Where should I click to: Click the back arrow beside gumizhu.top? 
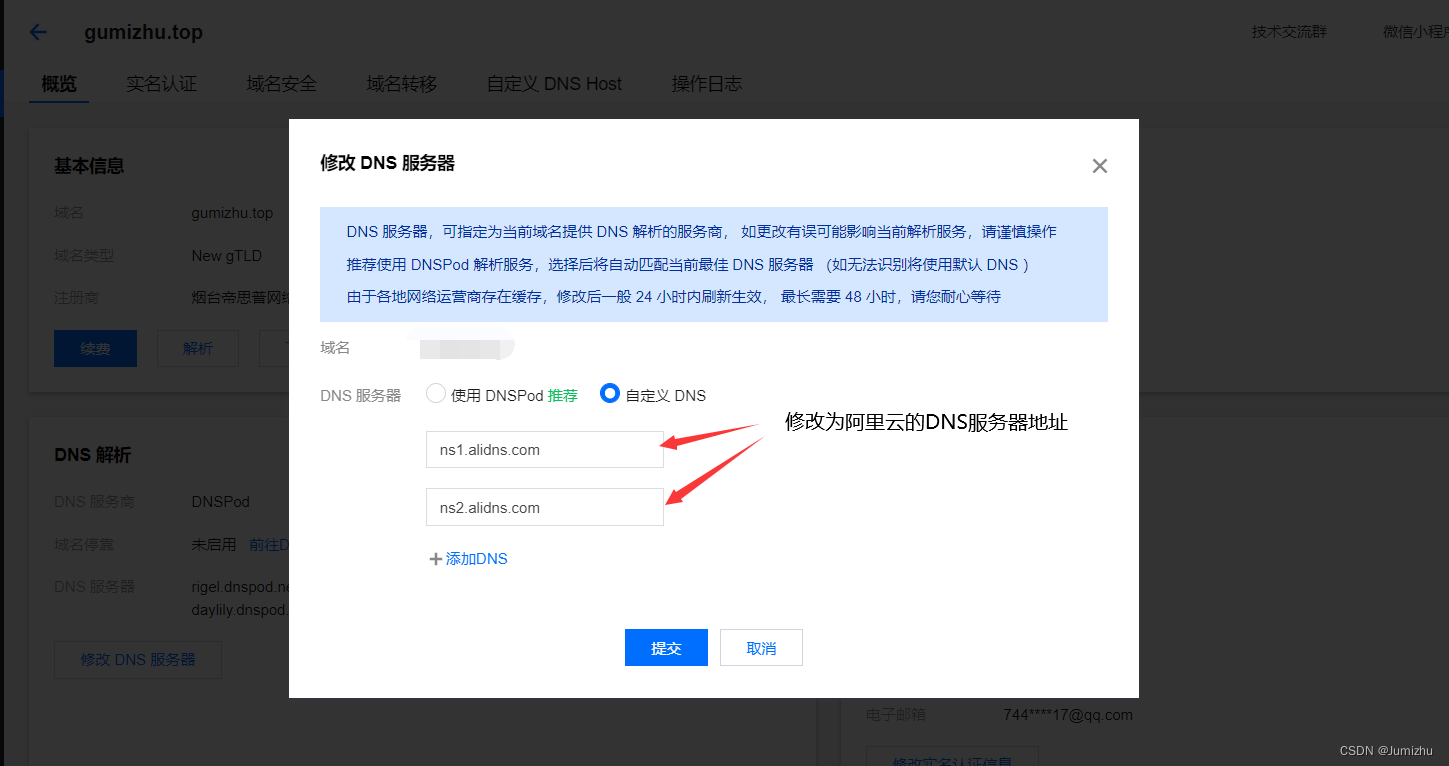37,31
